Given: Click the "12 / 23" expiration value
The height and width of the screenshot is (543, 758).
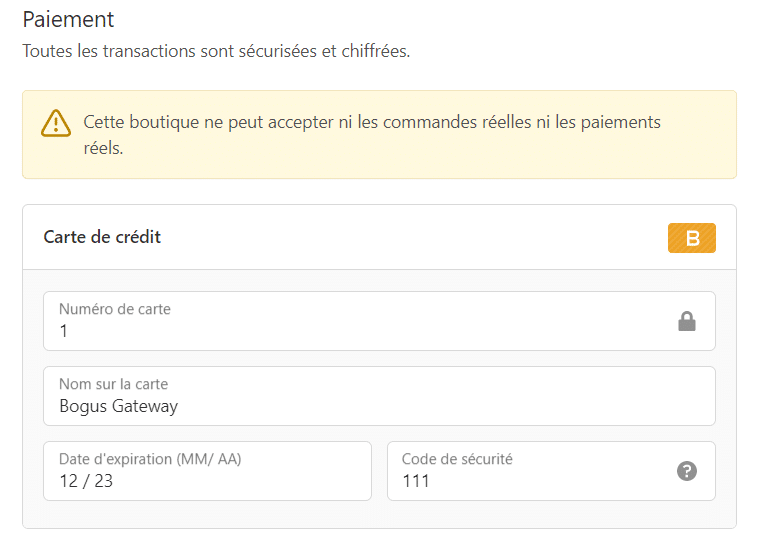Looking at the screenshot, I should tap(86, 481).
